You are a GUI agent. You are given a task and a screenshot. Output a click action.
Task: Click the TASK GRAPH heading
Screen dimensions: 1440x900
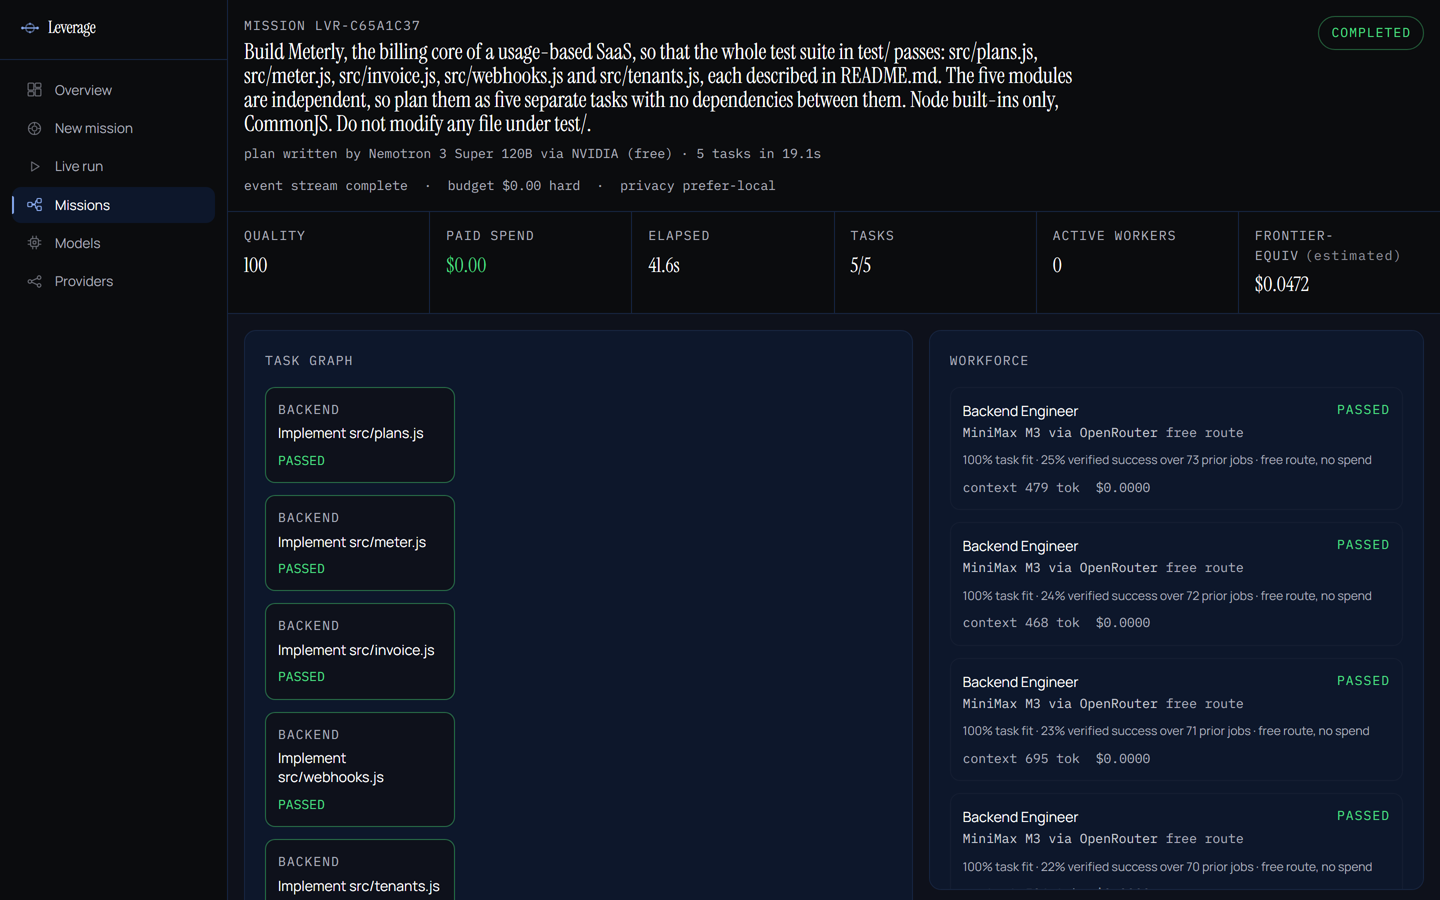(x=309, y=361)
